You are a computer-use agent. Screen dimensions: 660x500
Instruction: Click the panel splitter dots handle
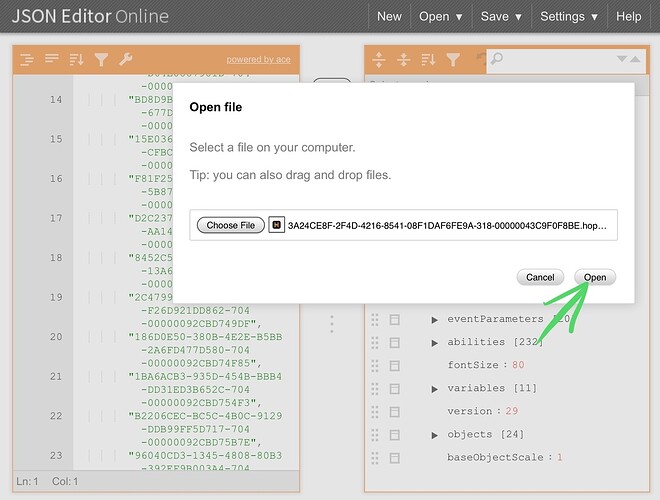click(332, 324)
